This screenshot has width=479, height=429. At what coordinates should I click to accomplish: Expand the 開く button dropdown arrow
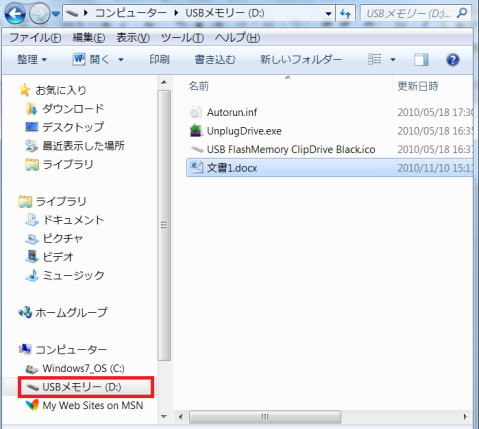(121, 60)
